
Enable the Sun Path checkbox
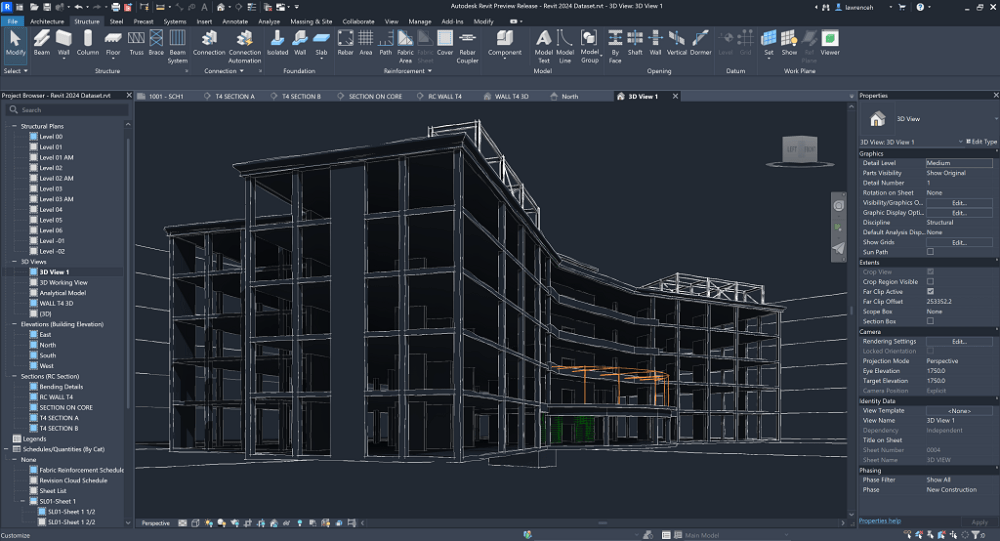coord(930,252)
